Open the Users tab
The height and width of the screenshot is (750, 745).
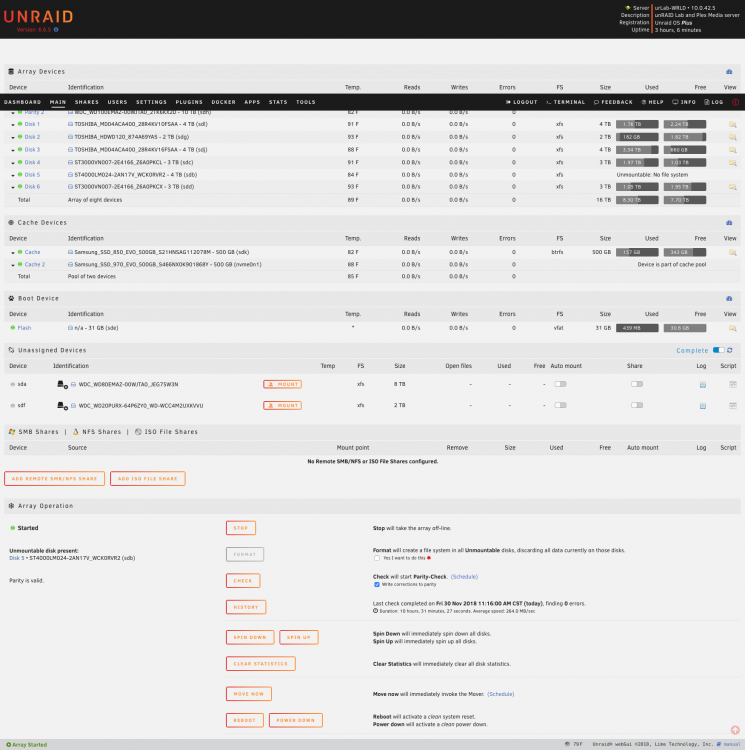pos(117,102)
